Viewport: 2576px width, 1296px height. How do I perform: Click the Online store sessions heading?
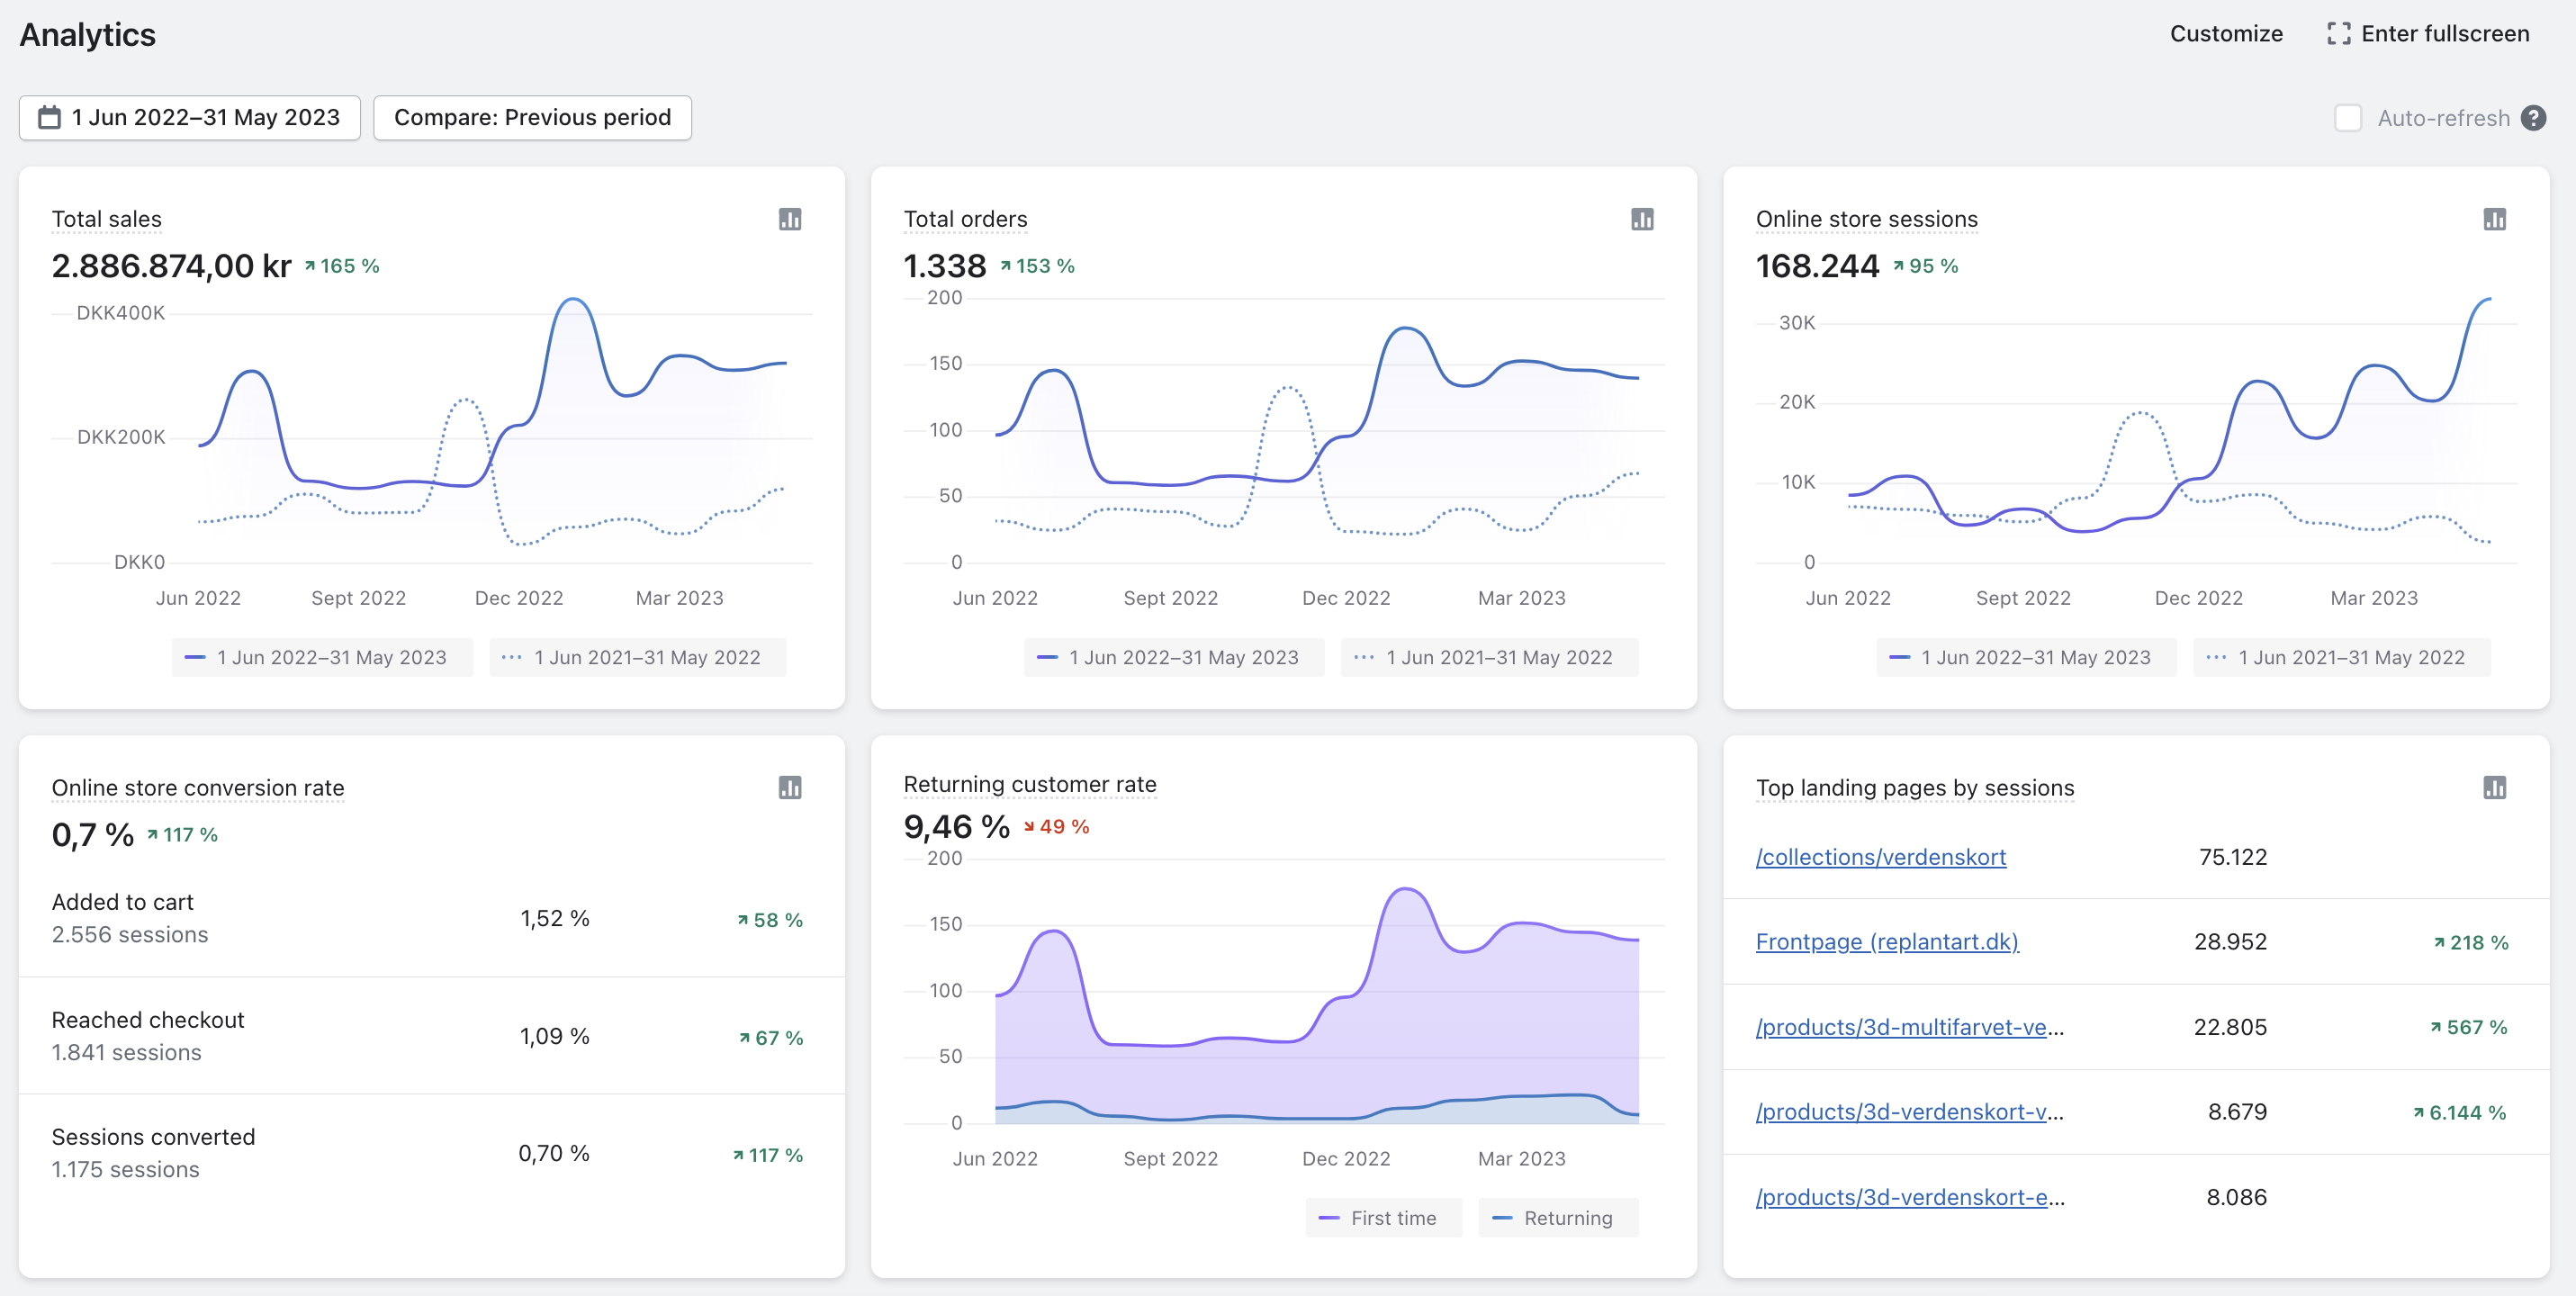point(1866,219)
